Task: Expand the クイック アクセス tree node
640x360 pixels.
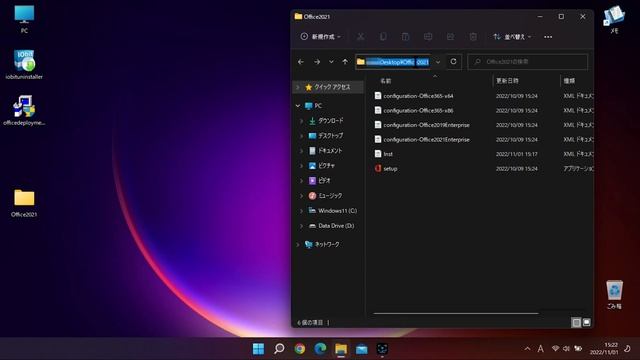Action: click(298, 87)
